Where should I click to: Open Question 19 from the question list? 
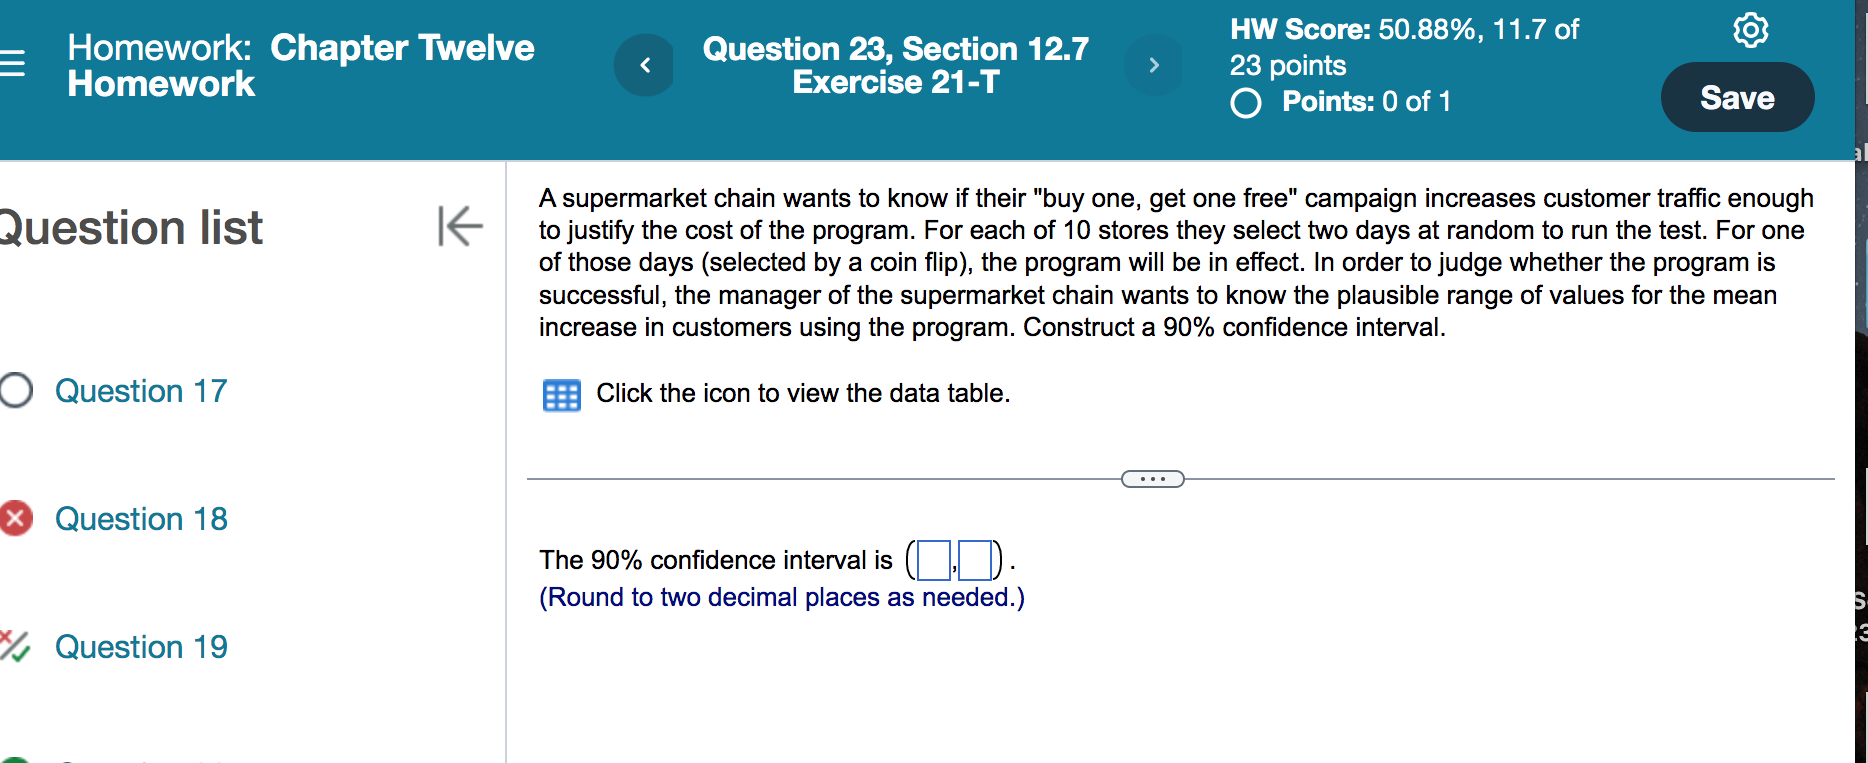(x=141, y=647)
